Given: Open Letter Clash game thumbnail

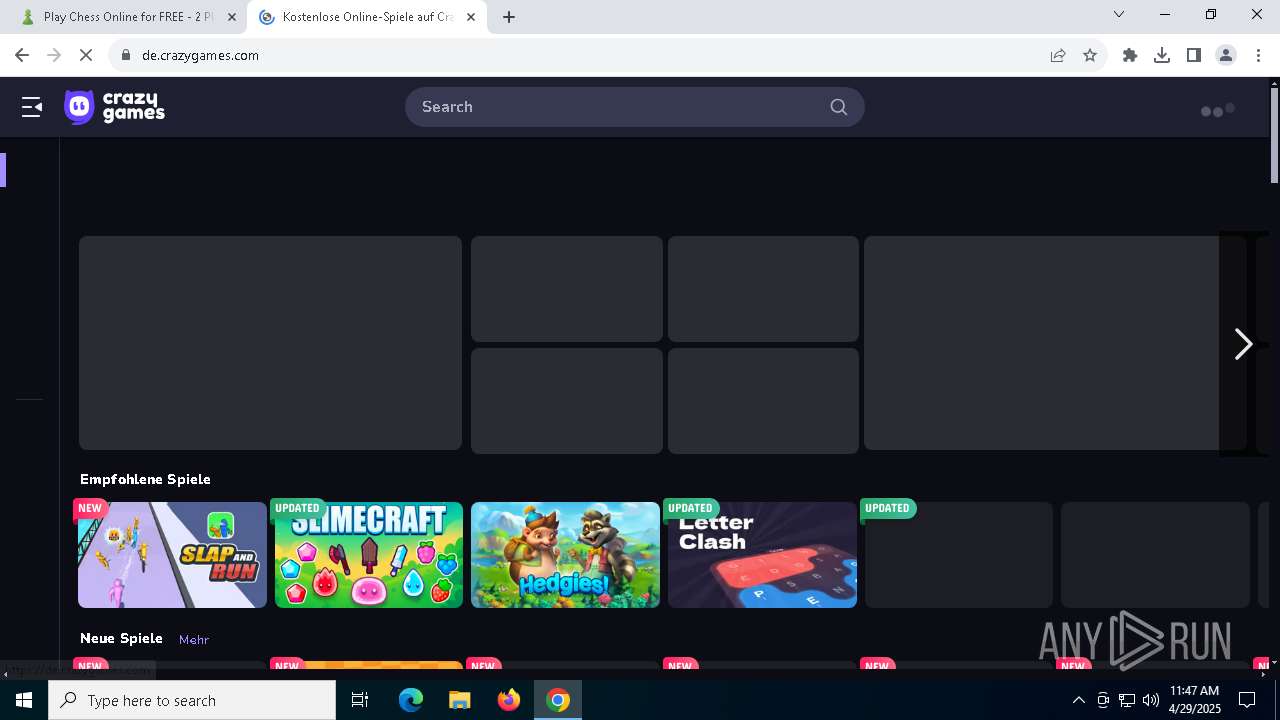Looking at the screenshot, I should [762, 555].
